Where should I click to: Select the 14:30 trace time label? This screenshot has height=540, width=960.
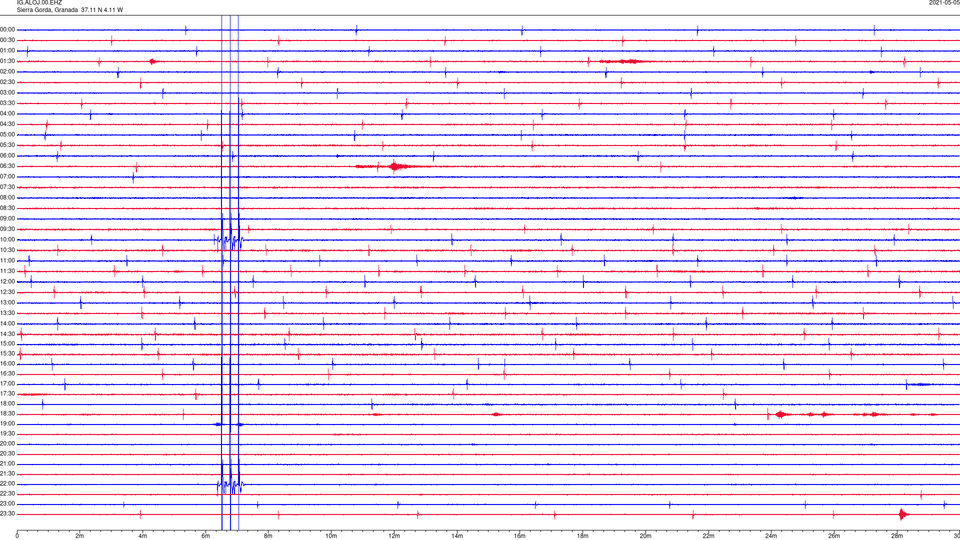[8, 334]
